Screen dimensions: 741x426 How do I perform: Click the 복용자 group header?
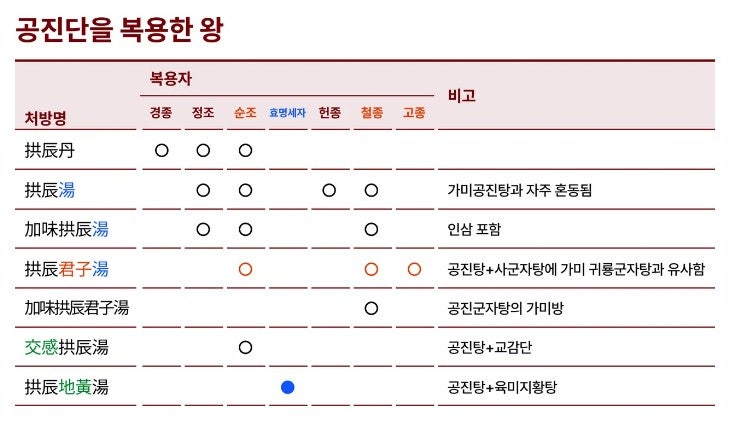click(x=171, y=78)
